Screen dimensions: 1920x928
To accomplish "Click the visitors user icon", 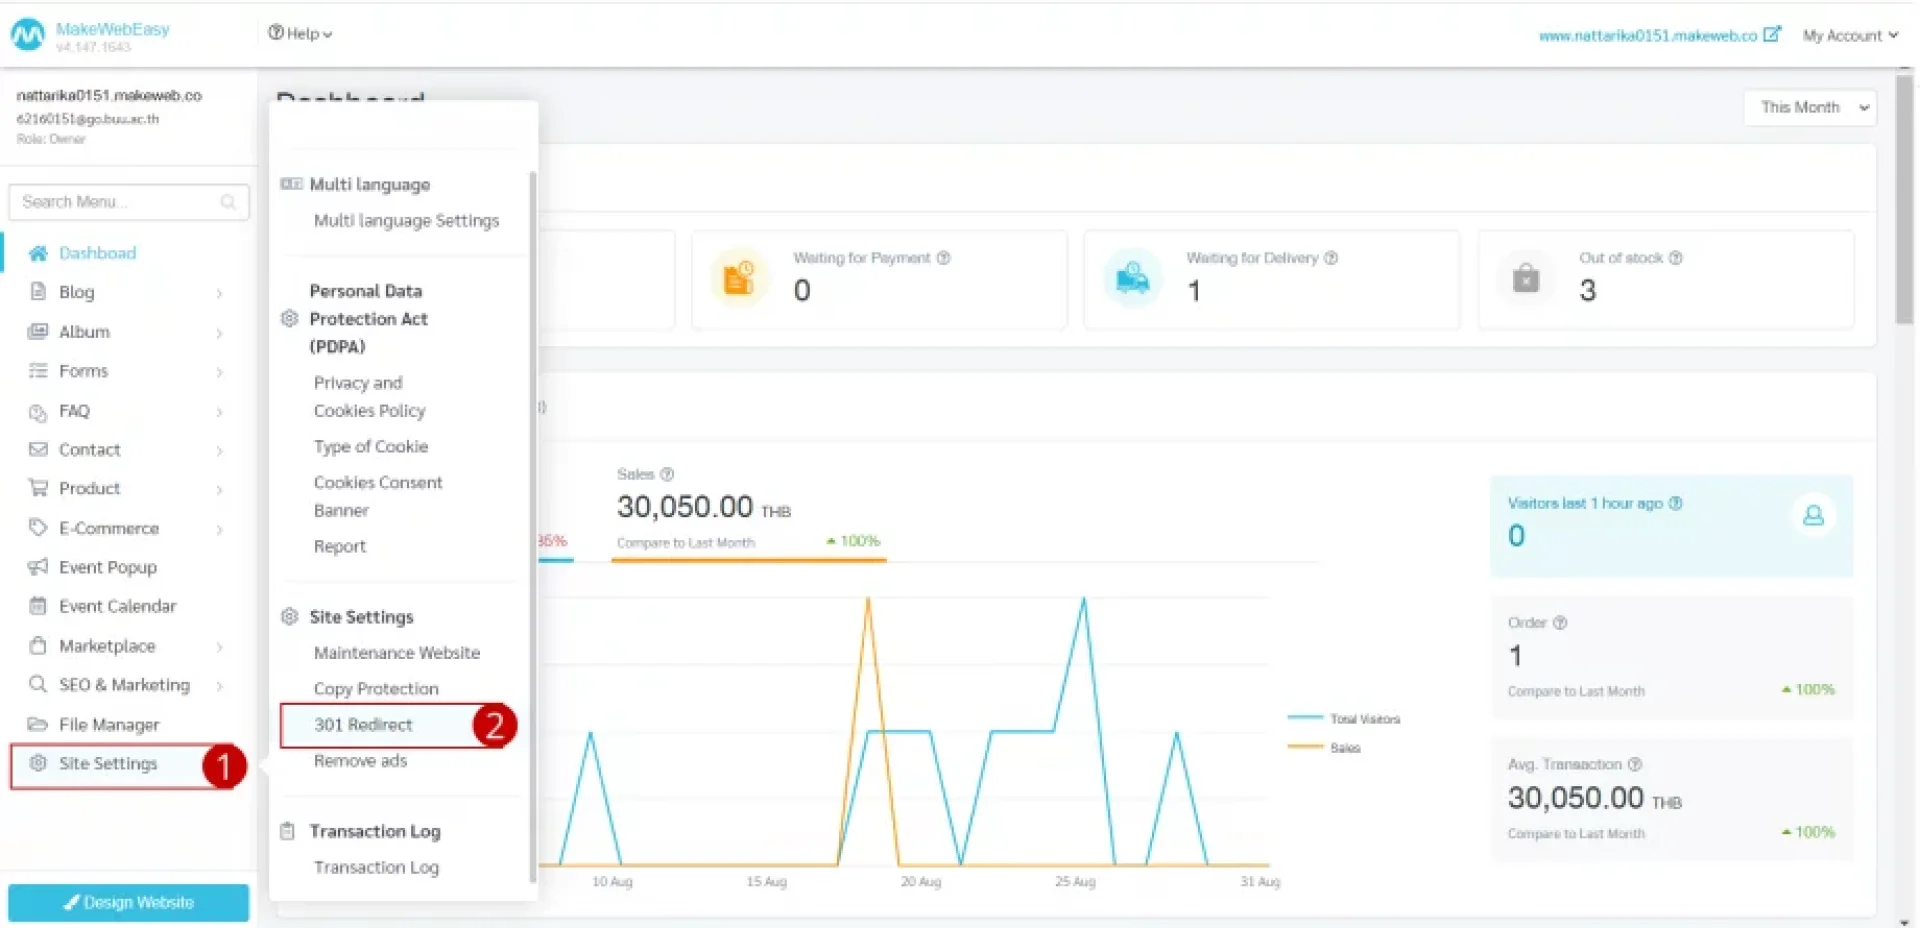I will tap(1813, 516).
